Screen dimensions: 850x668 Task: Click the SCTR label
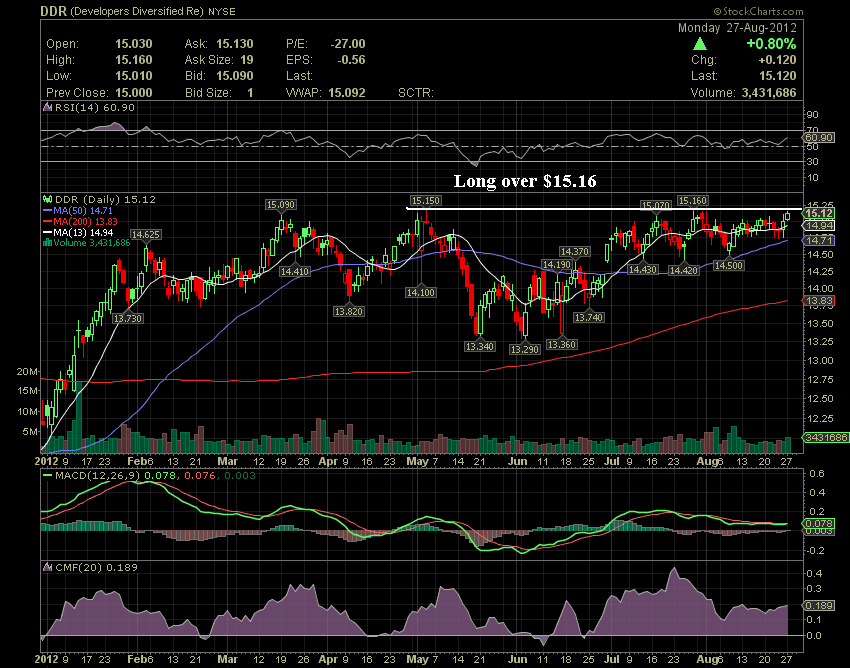[416, 93]
